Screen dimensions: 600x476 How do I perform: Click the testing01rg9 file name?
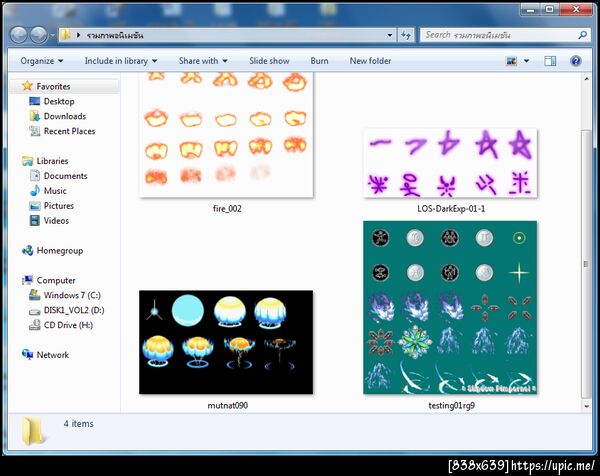pyautogui.click(x=452, y=406)
